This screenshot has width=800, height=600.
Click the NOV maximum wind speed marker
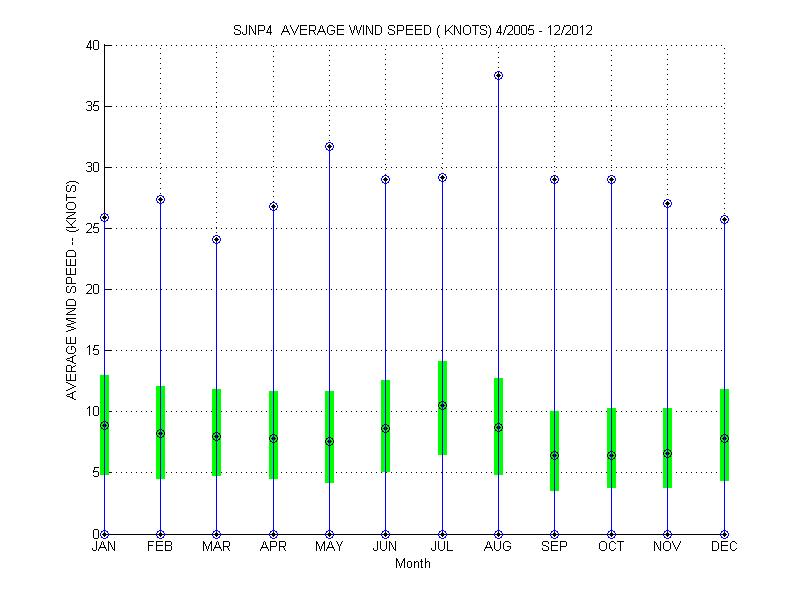point(667,204)
